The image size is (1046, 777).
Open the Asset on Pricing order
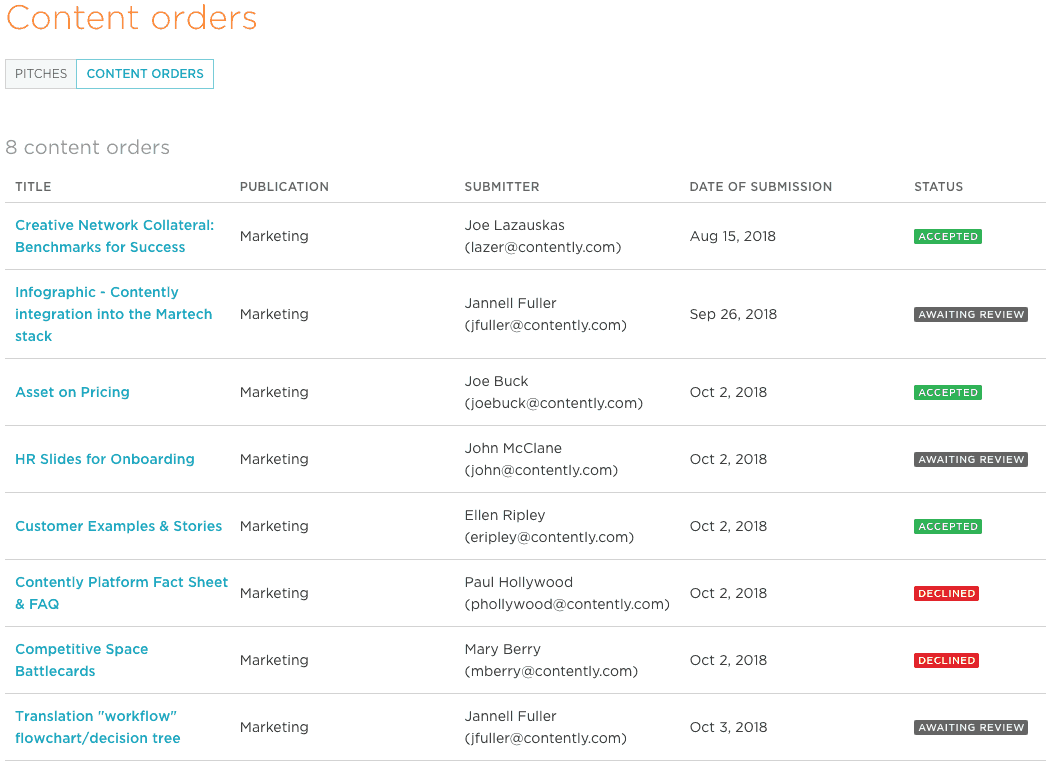pos(72,392)
